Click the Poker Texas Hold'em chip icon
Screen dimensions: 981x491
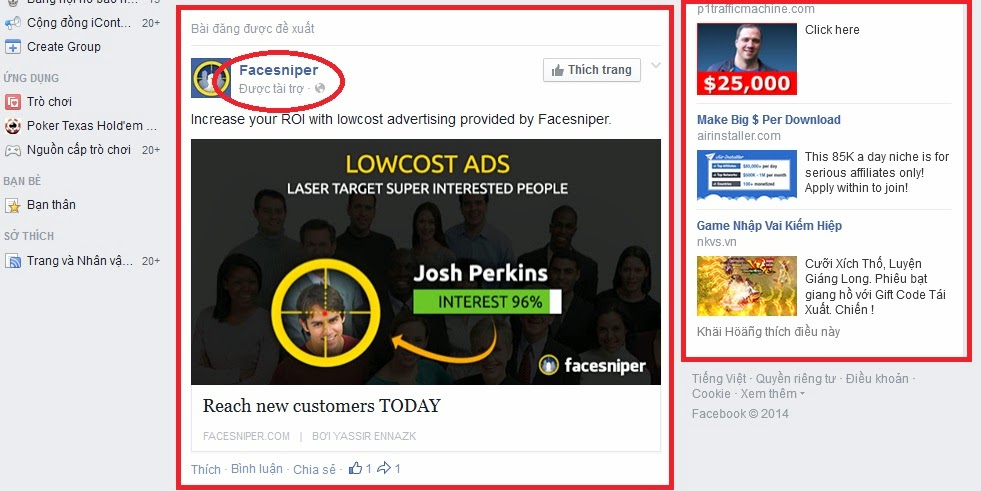click(13, 126)
